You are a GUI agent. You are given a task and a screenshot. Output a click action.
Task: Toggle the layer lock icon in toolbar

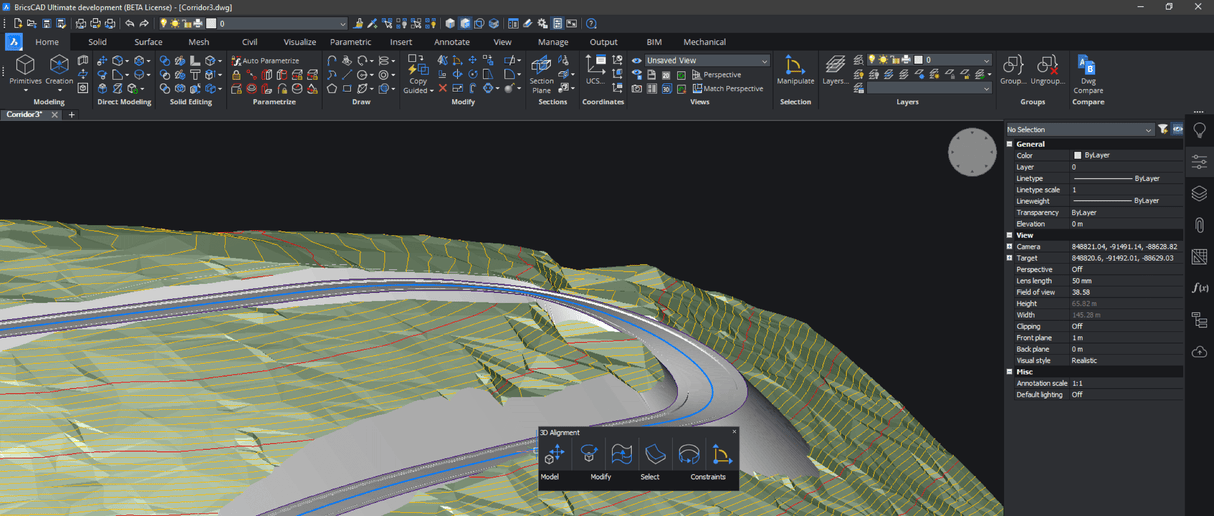[x=186, y=23]
